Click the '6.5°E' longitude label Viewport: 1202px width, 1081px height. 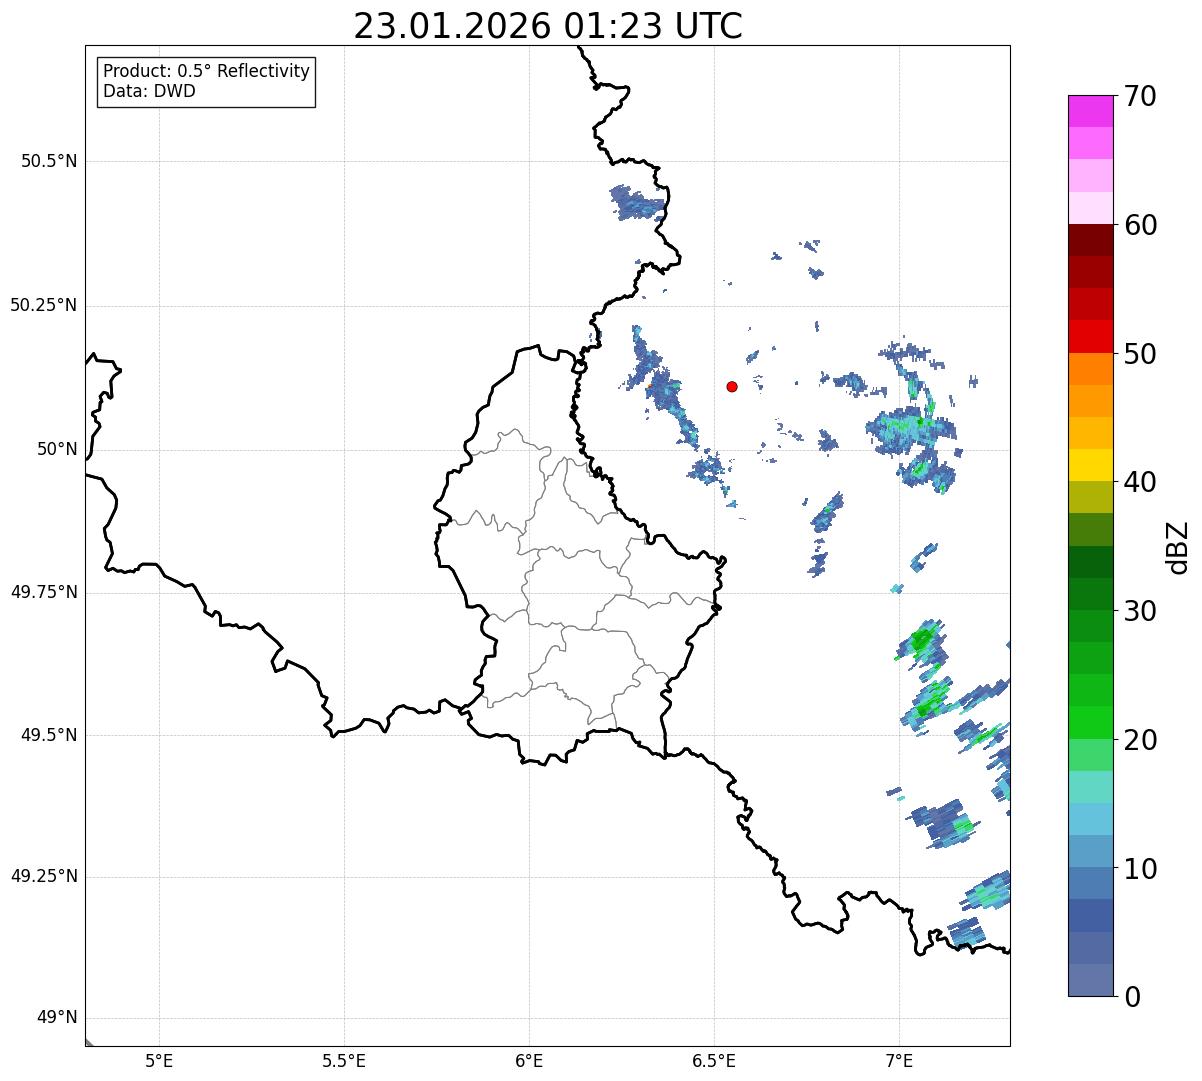tap(714, 1060)
